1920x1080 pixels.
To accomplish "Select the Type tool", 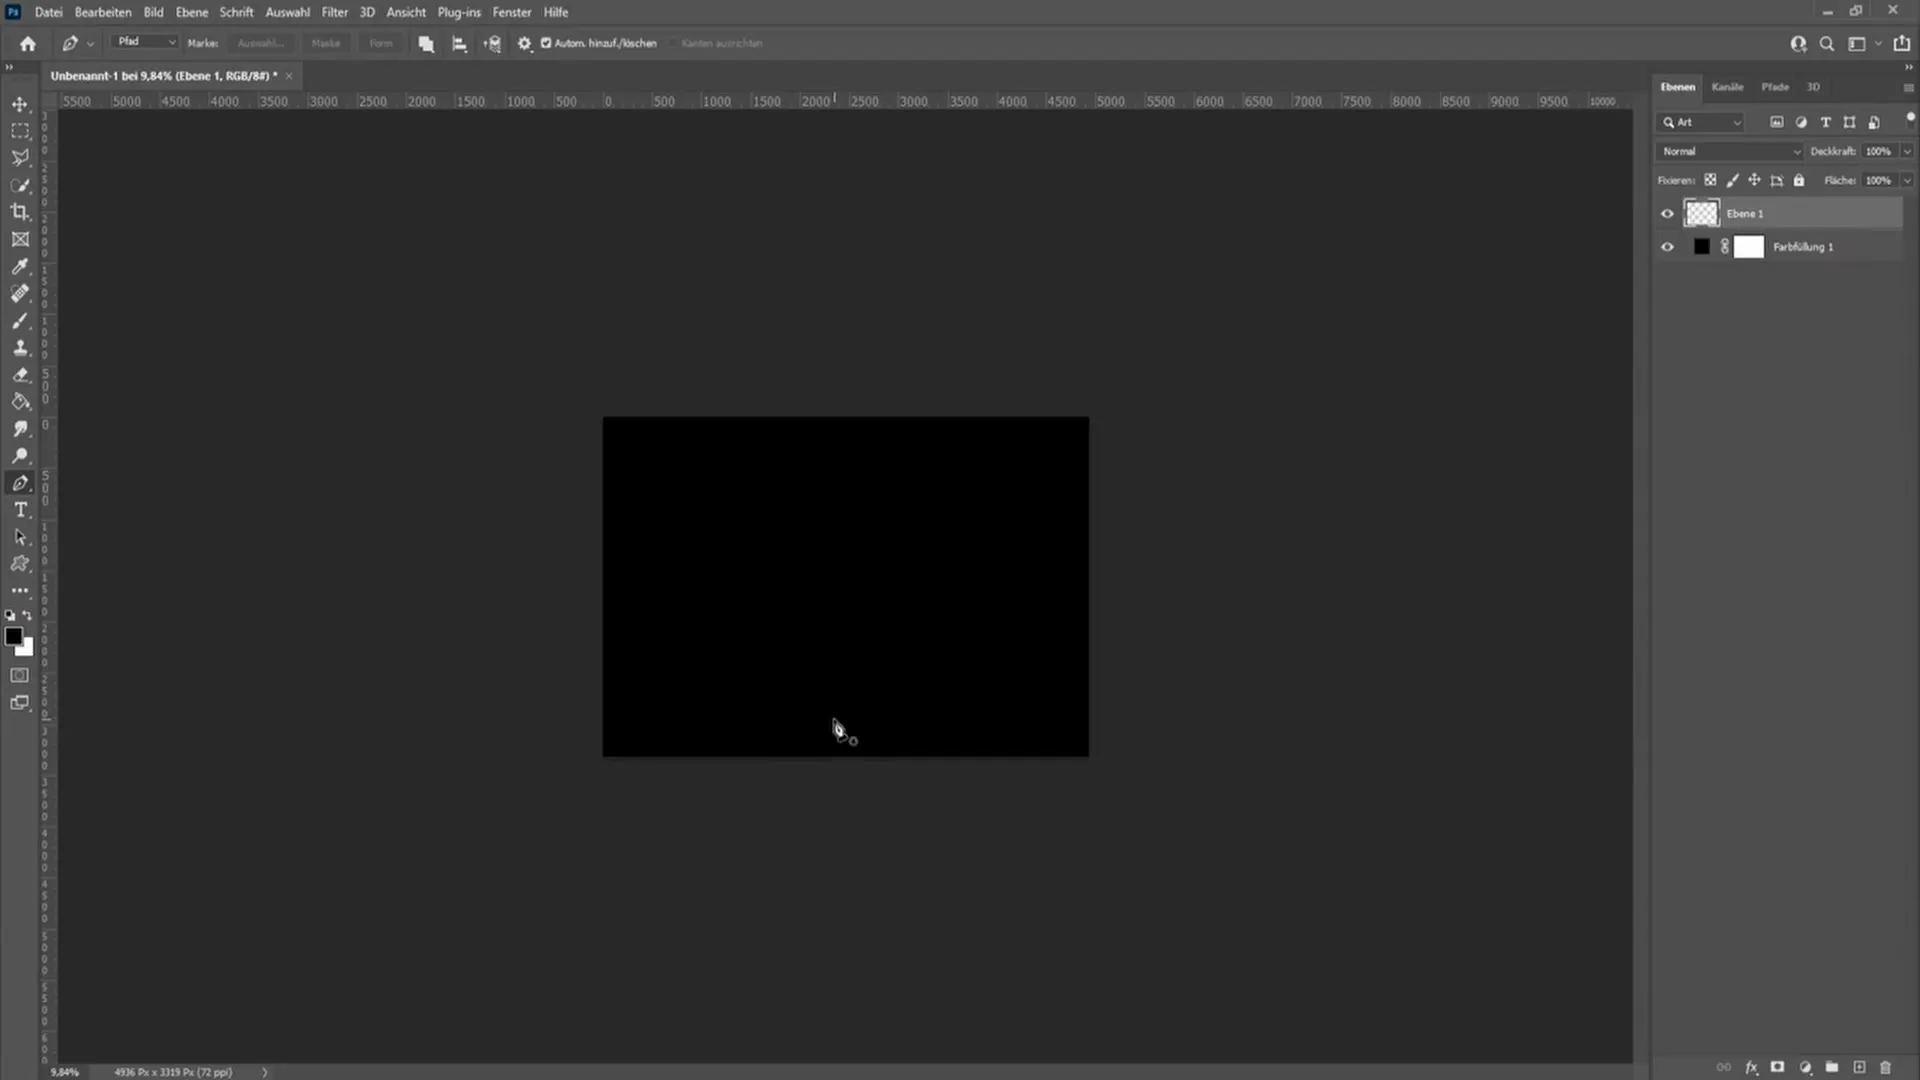I will pyautogui.click(x=20, y=510).
